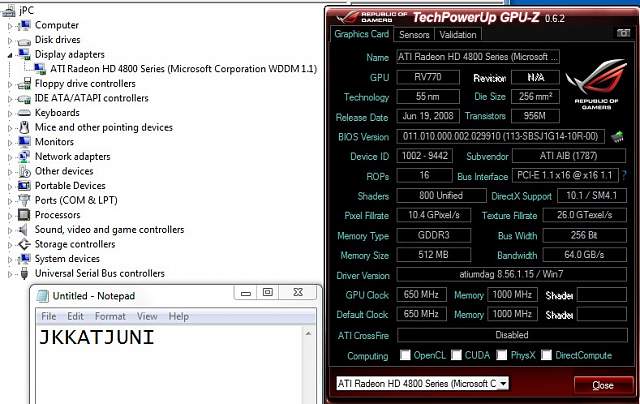Click the mouse icon for pointing devices

[x=24, y=128]
